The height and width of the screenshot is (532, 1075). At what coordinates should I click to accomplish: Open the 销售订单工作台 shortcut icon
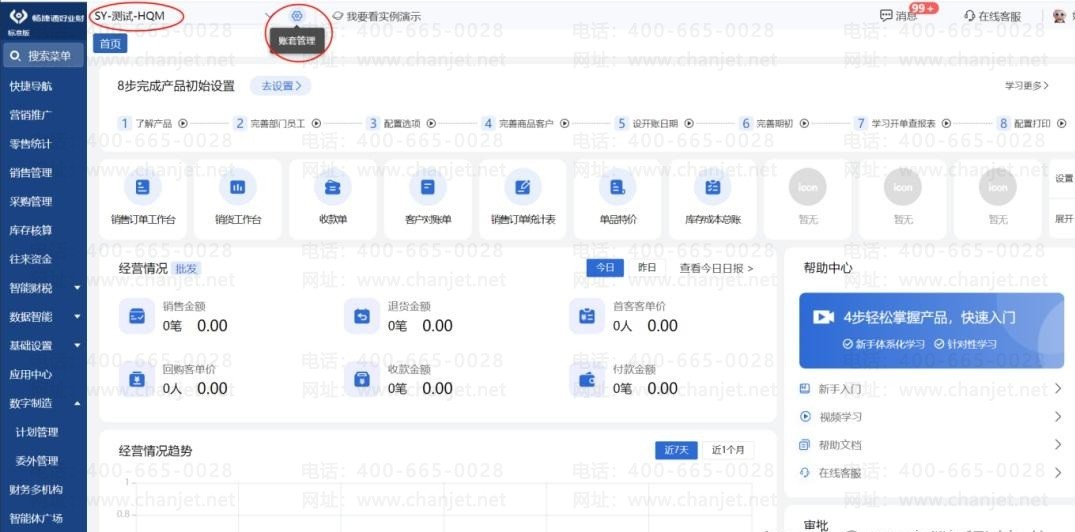(x=143, y=187)
